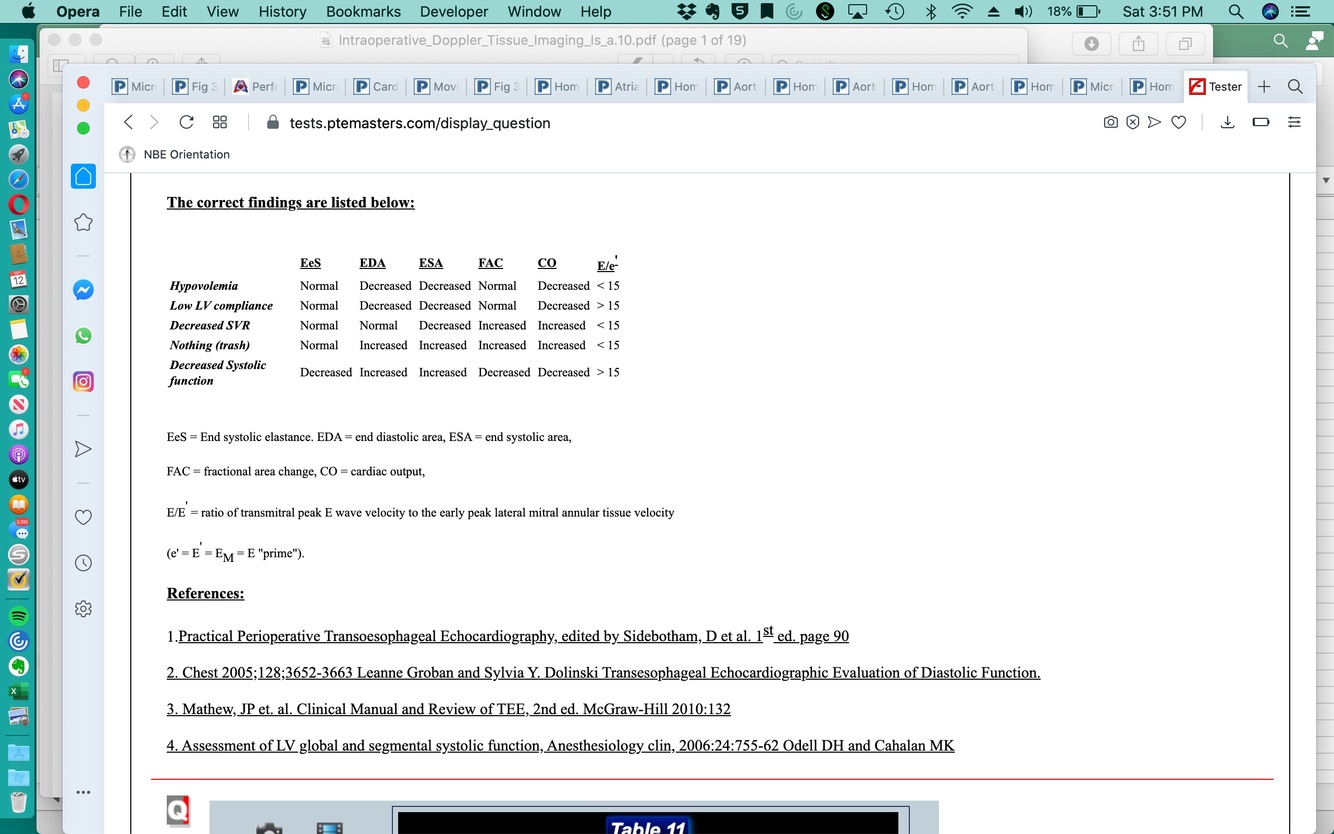Click the page scrollbar up arrow
Viewport: 1334px width, 834px height.
point(1327,181)
